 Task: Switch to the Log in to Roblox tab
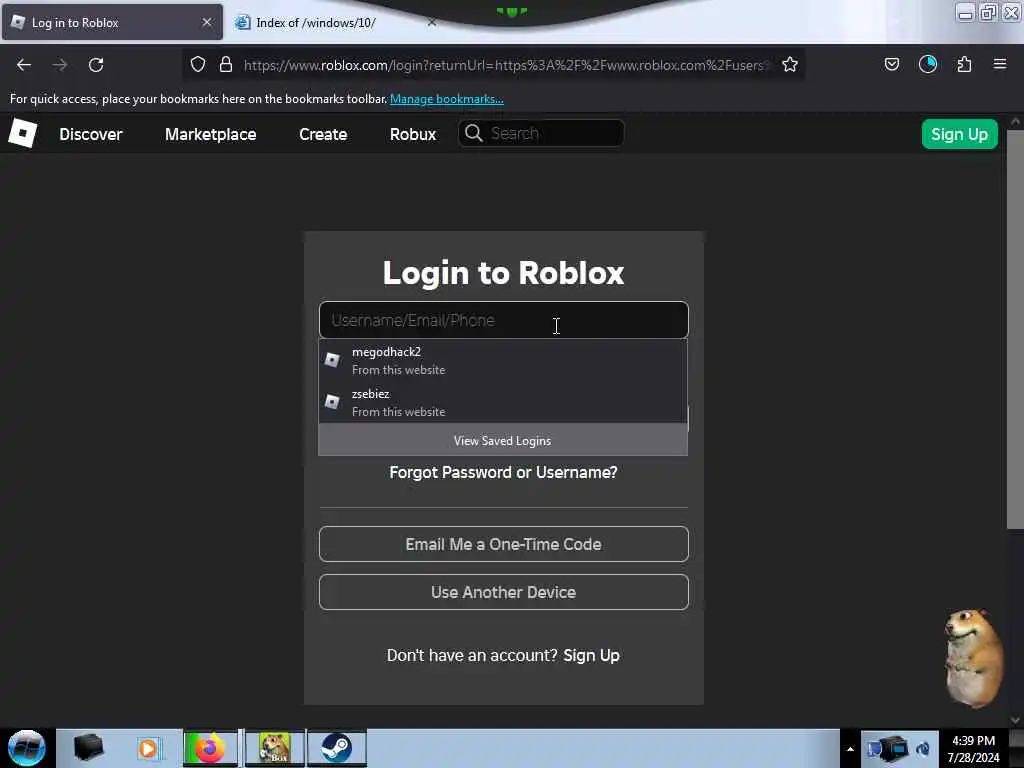[112, 22]
